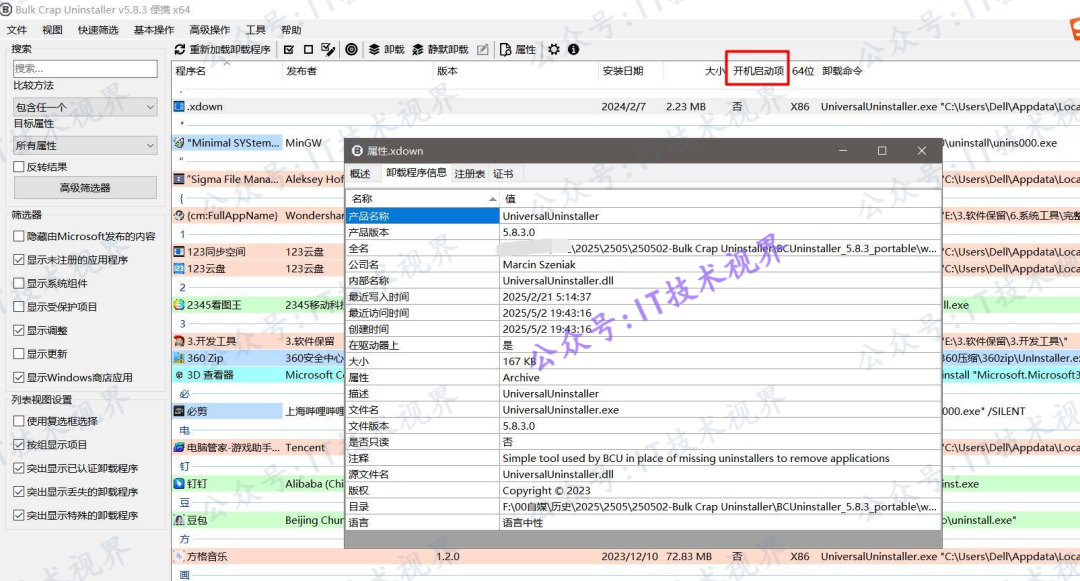
Task: Click the 360 Zip row icon
Action: point(179,358)
